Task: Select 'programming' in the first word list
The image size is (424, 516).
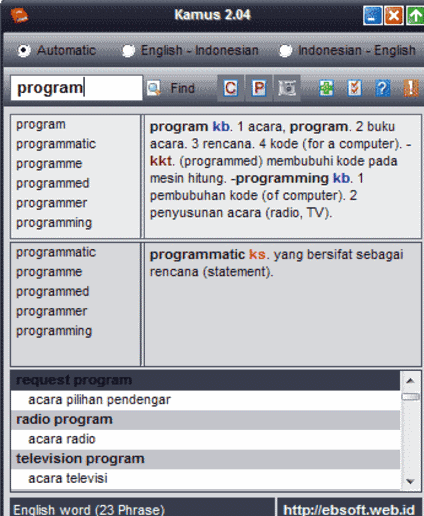Action: coord(54,223)
